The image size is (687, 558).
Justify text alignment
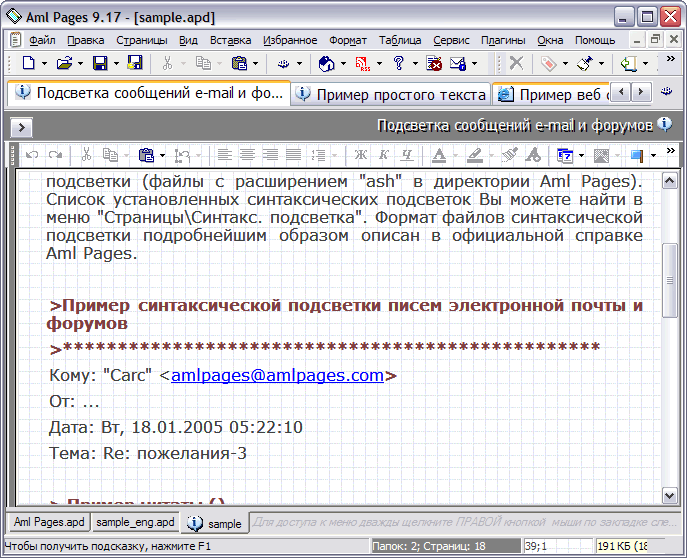293,155
